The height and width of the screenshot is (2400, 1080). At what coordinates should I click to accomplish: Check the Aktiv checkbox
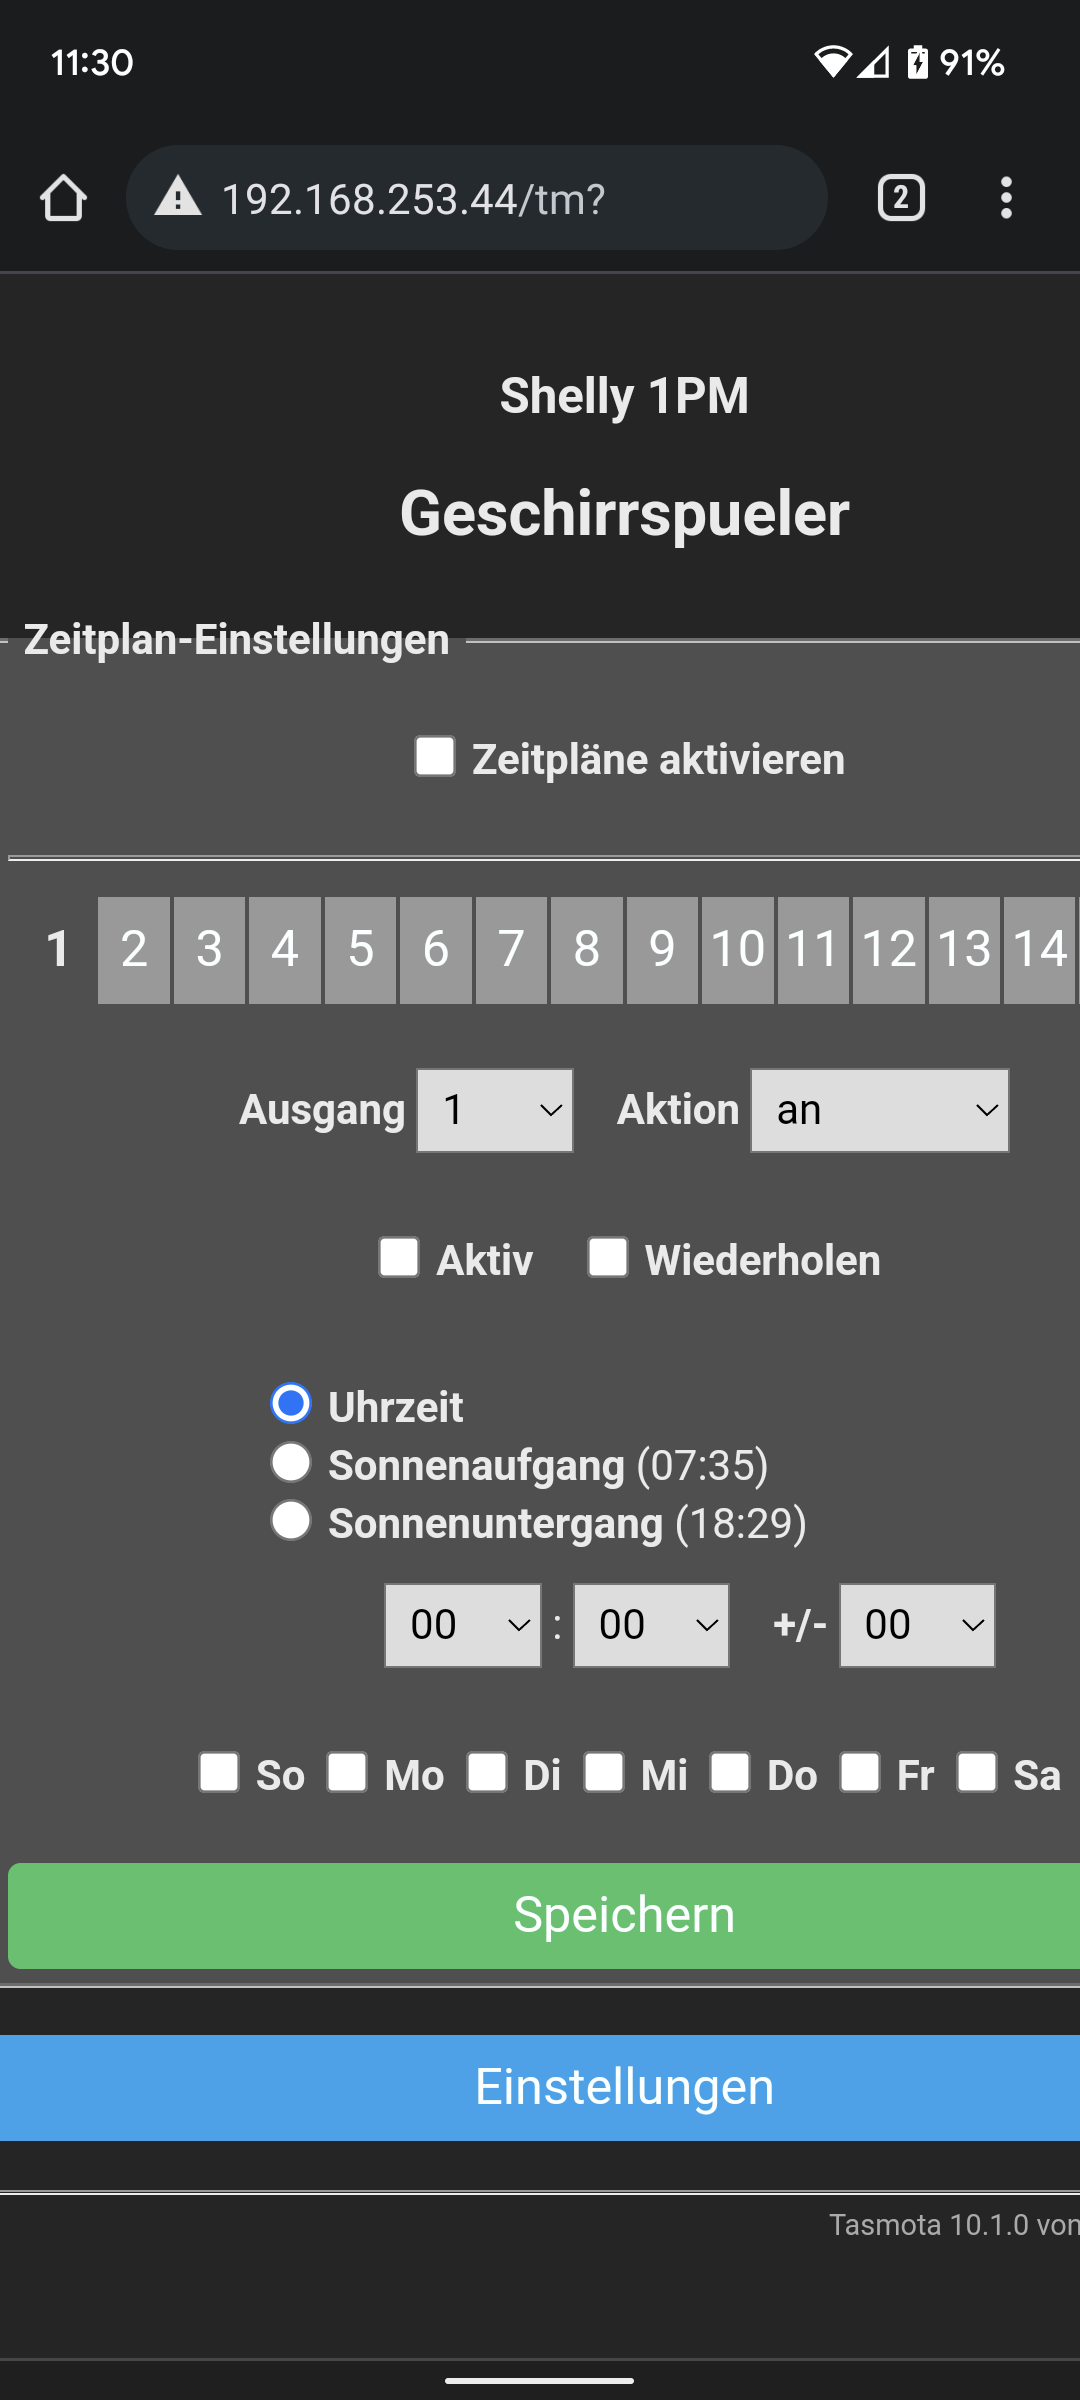399,1257
